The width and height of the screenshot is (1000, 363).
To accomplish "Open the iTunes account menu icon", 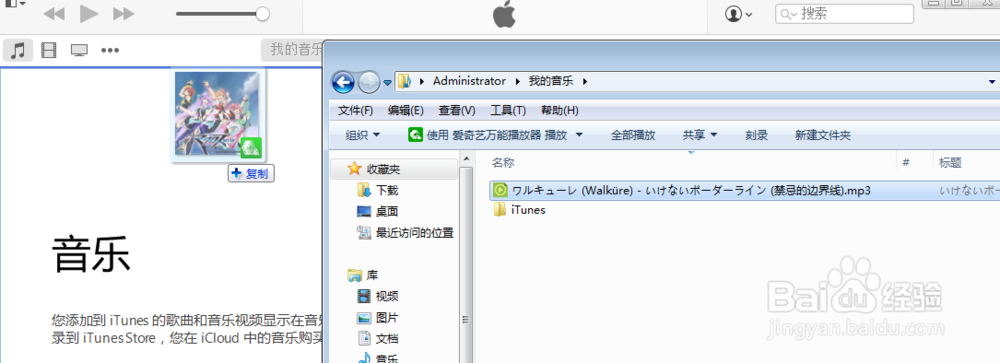I will (x=739, y=14).
